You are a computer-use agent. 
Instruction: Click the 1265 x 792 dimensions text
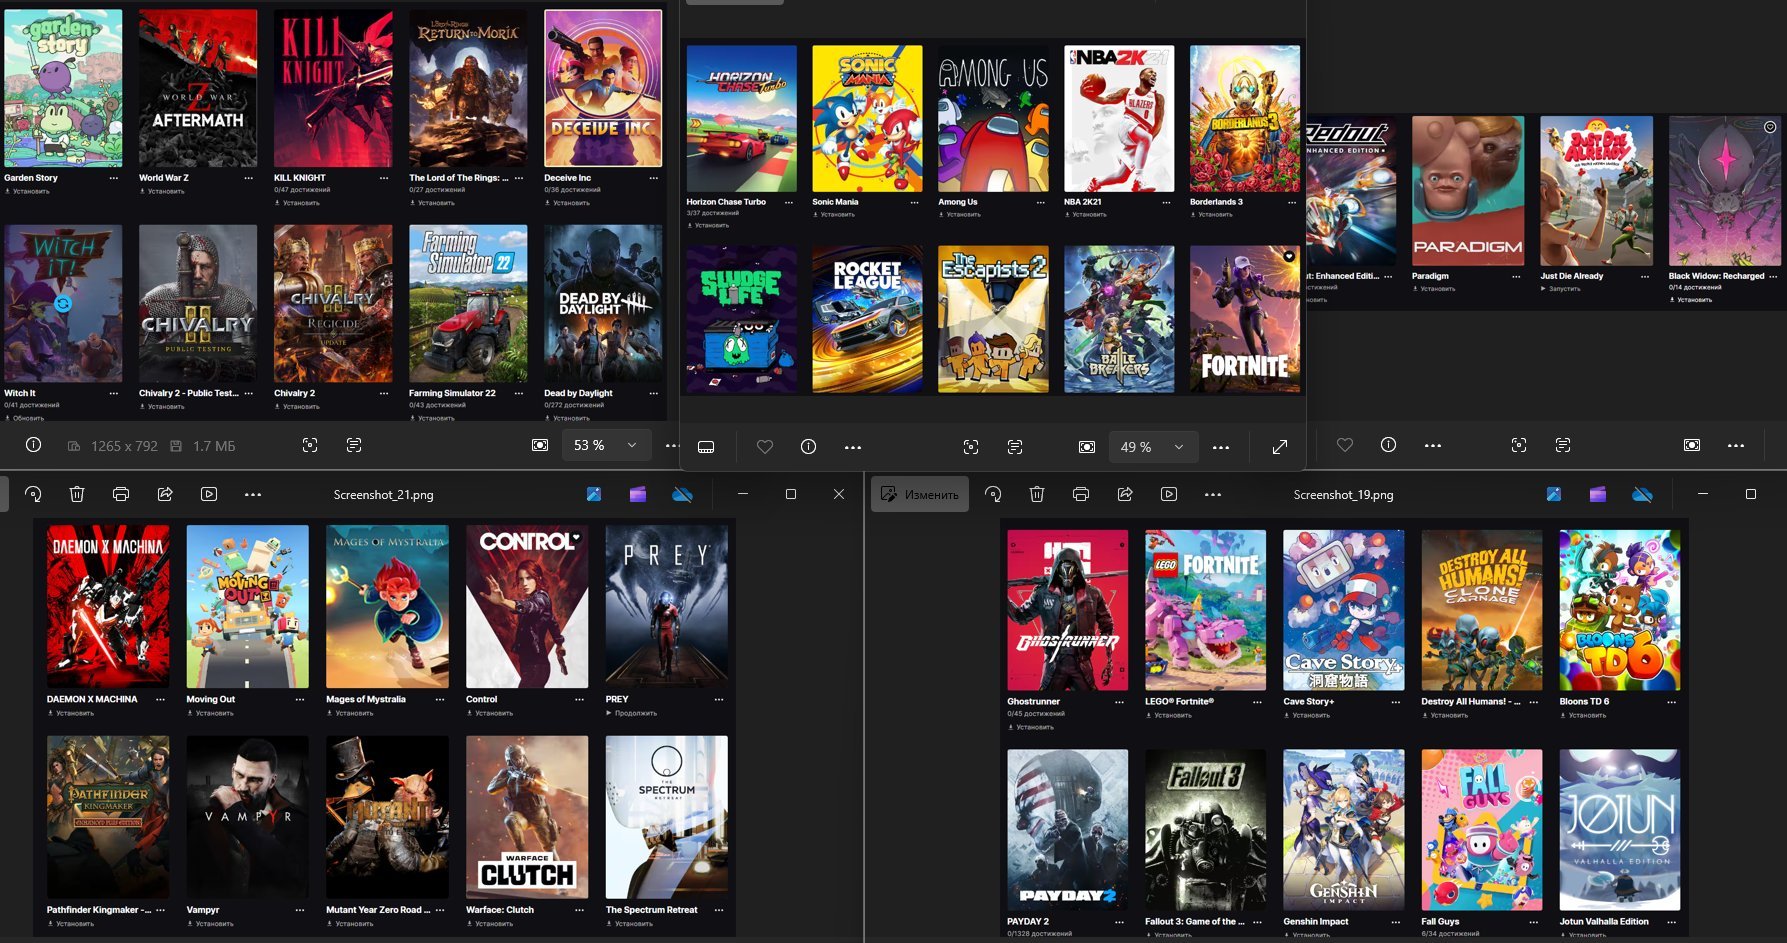coord(124,446)
